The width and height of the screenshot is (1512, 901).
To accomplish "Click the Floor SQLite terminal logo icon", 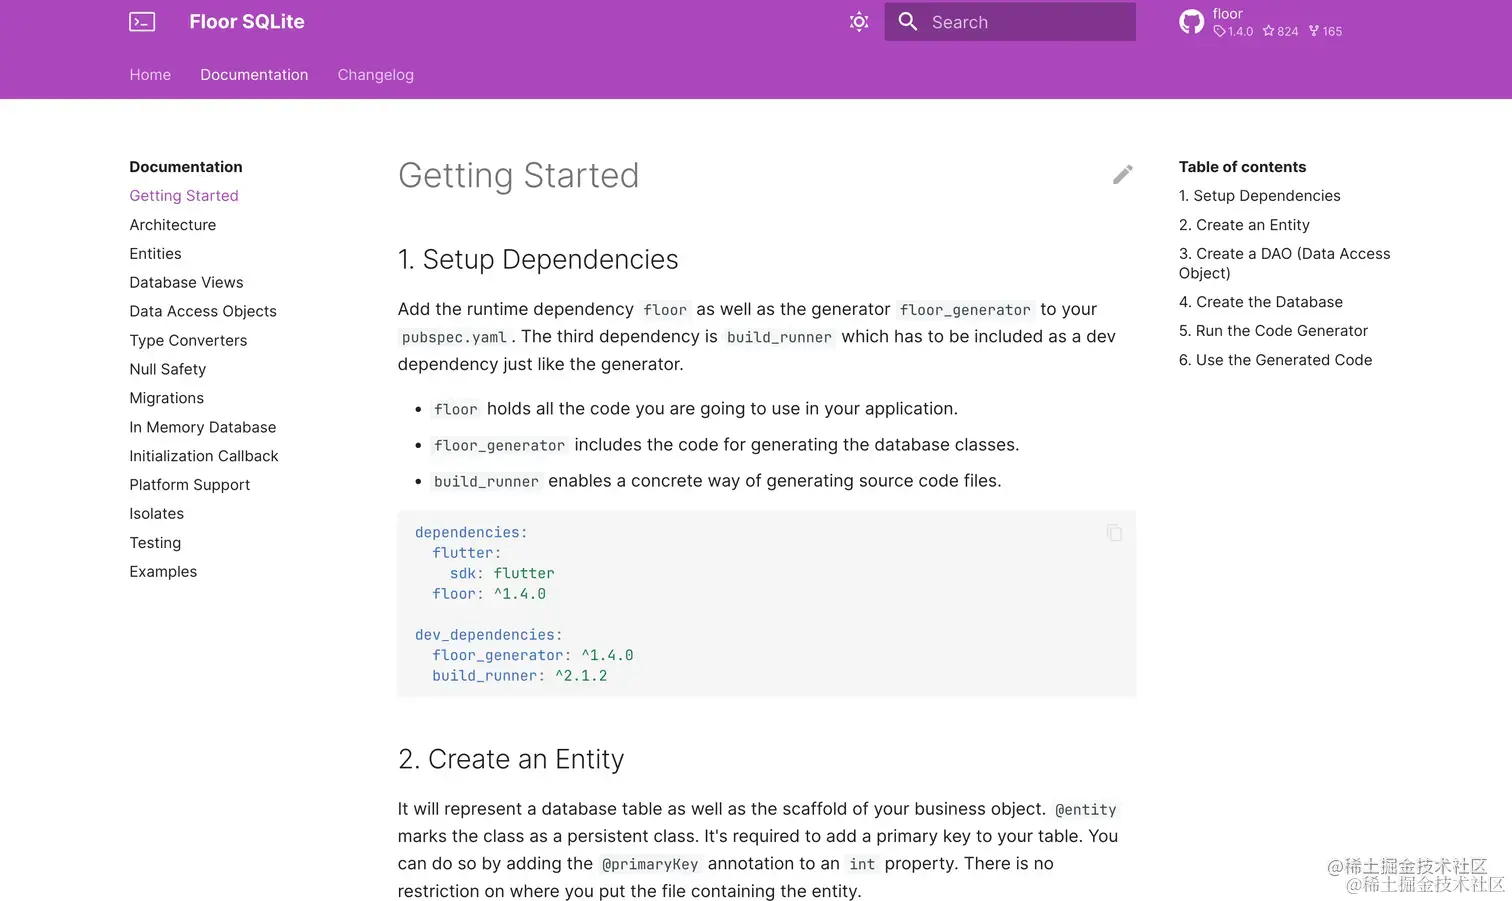I will coord(142,22).
